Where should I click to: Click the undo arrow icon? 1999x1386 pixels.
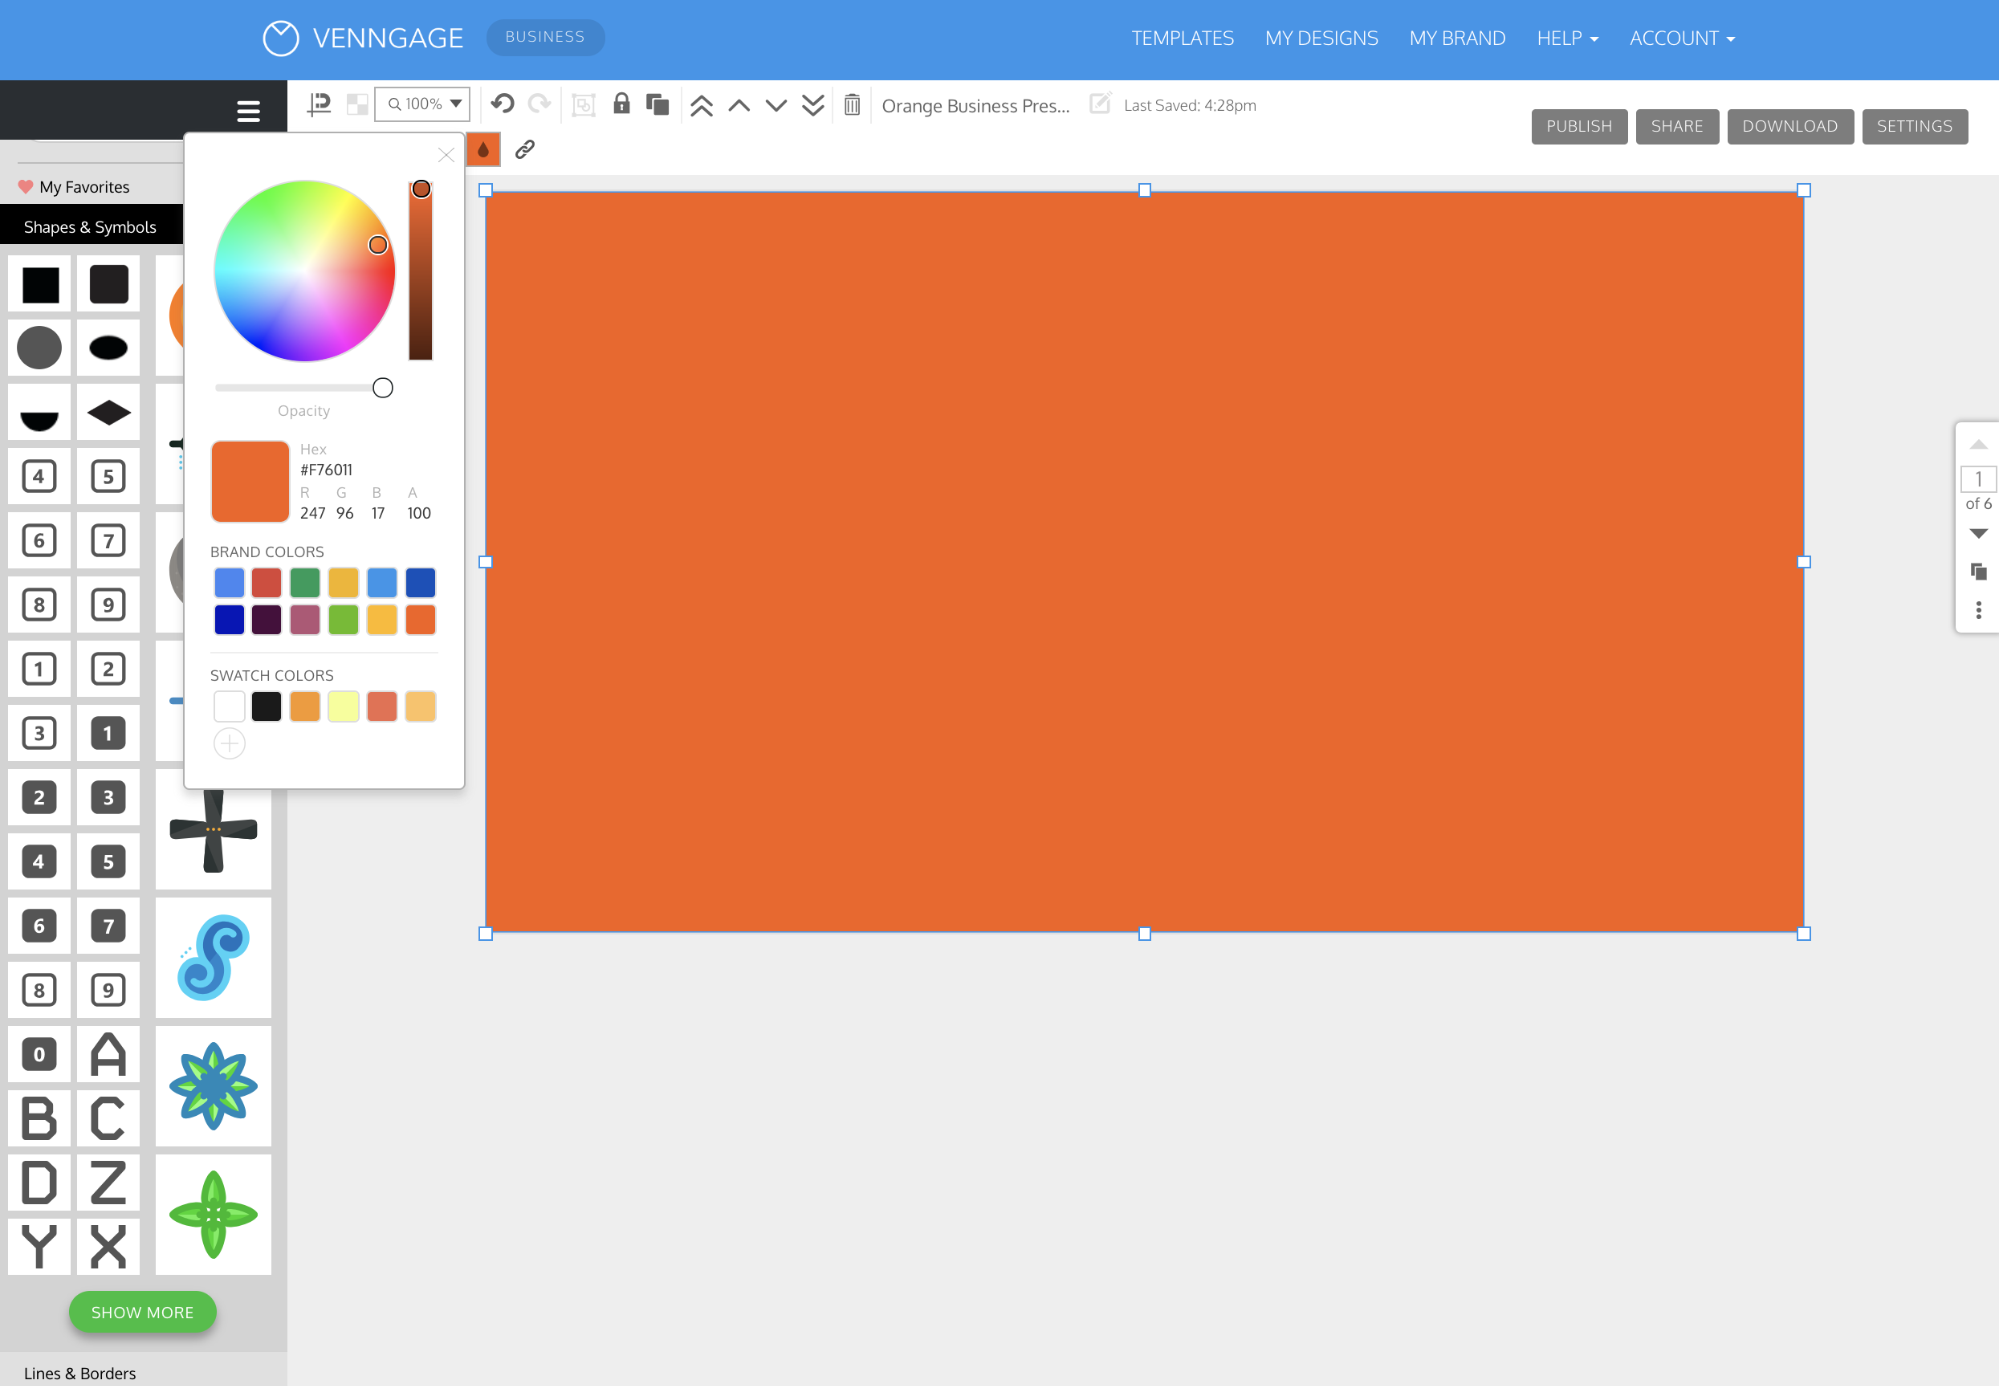[x=502, y=104]
